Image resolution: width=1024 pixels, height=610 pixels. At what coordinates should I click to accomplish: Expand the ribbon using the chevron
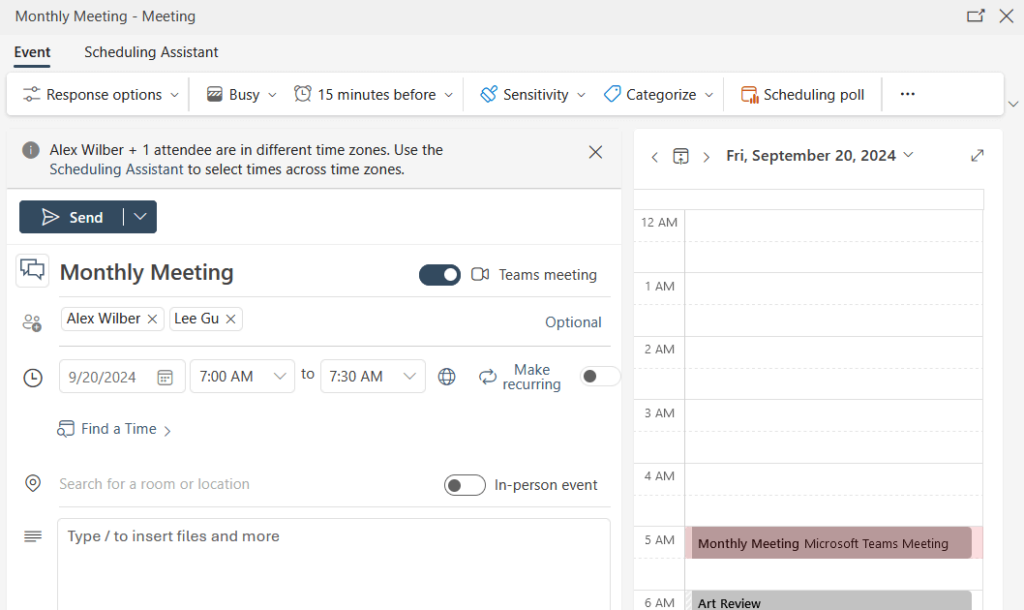click(1013, 104)
